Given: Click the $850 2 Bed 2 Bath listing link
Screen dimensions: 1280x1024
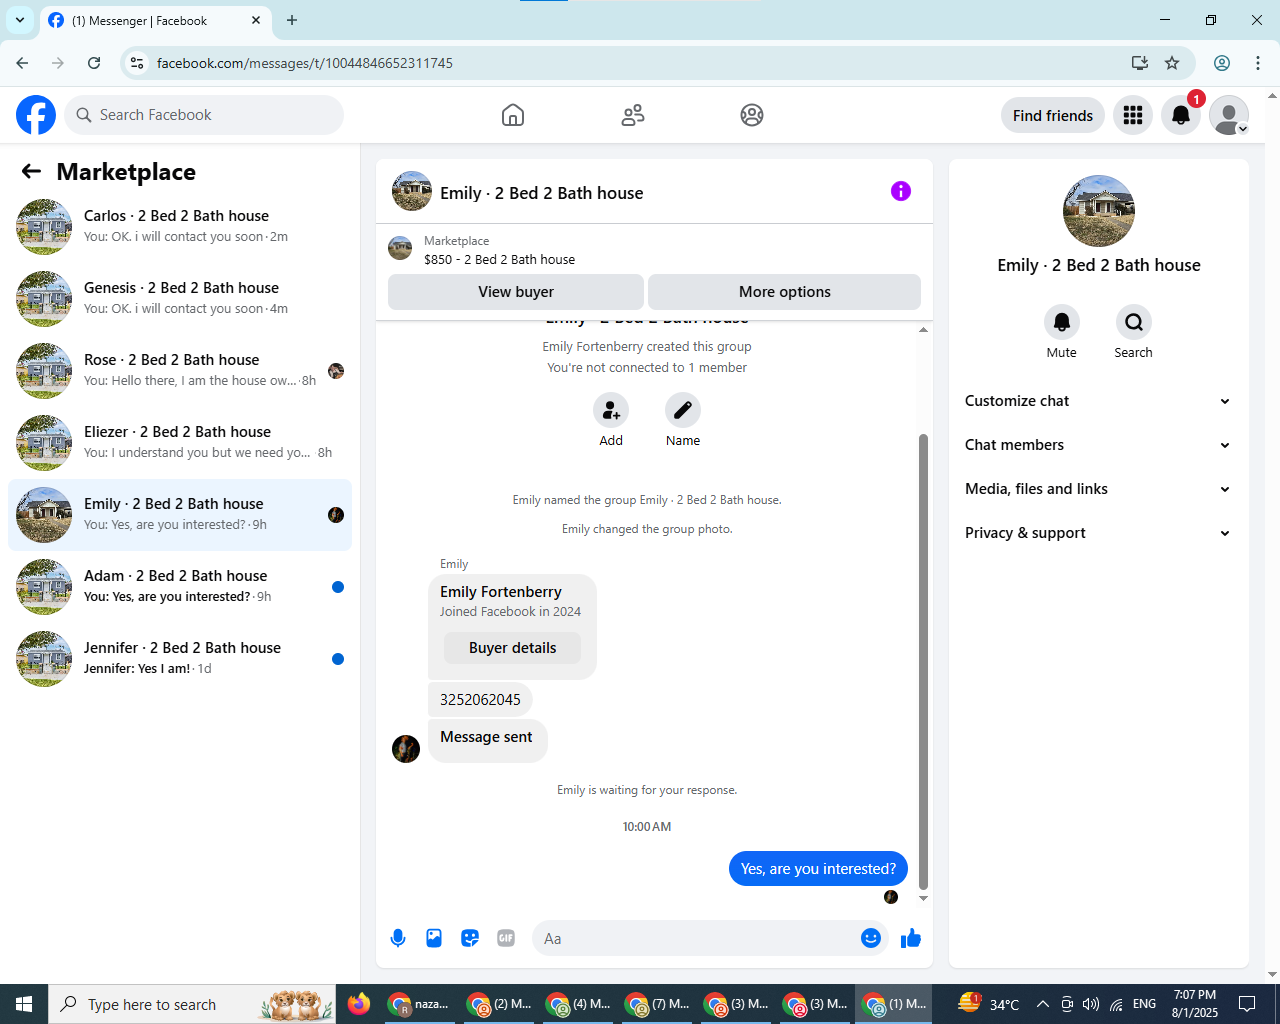Looking at the screenshot, I should coord(499,259).
